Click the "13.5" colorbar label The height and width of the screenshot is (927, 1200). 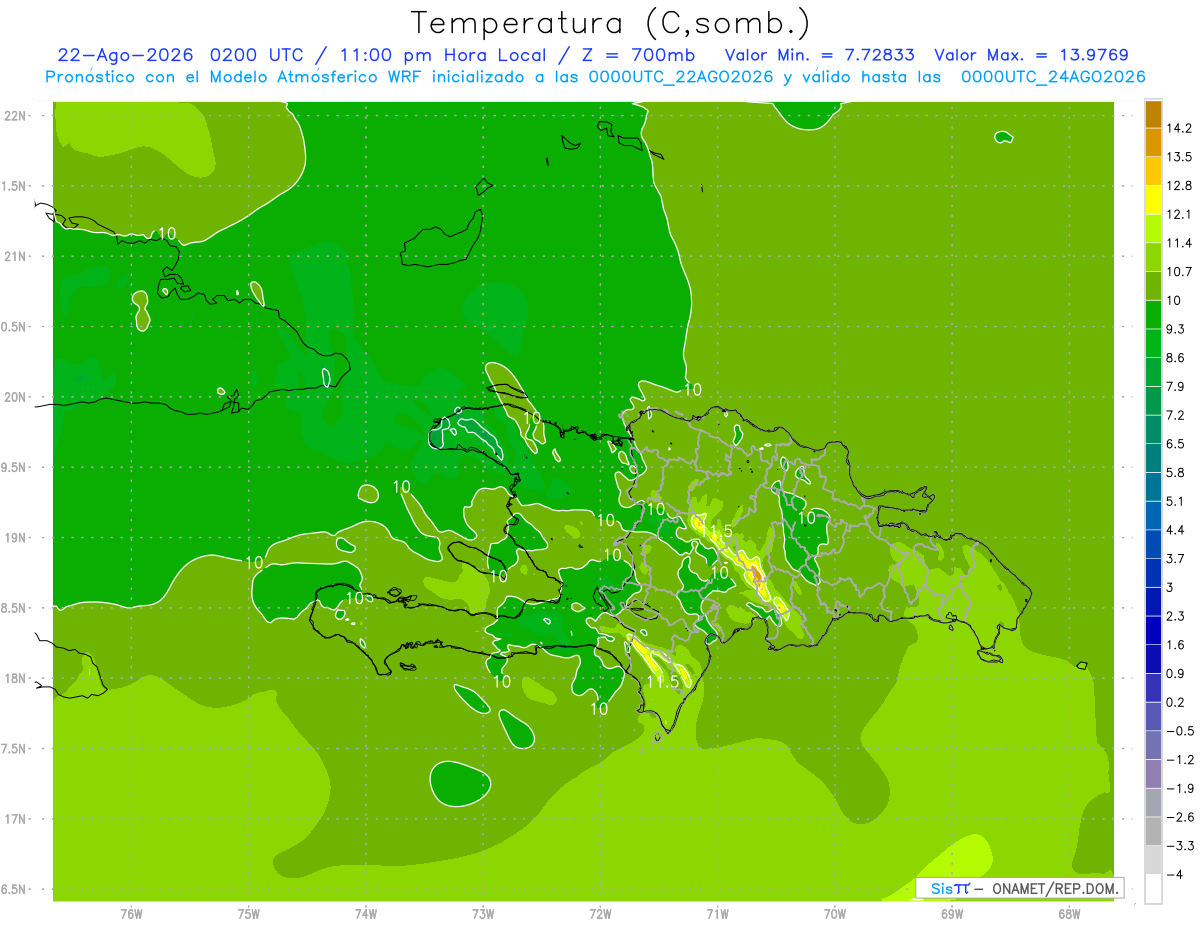pos(1179,157)
